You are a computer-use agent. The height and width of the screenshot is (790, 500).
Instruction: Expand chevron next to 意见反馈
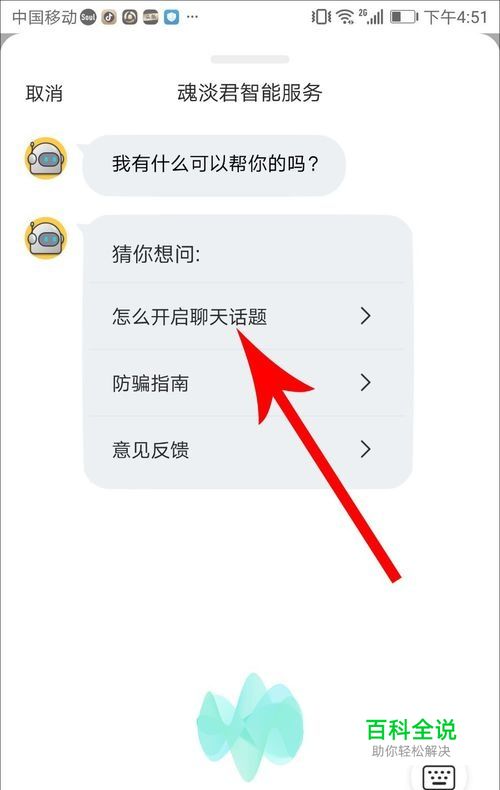tap(366, 449)
